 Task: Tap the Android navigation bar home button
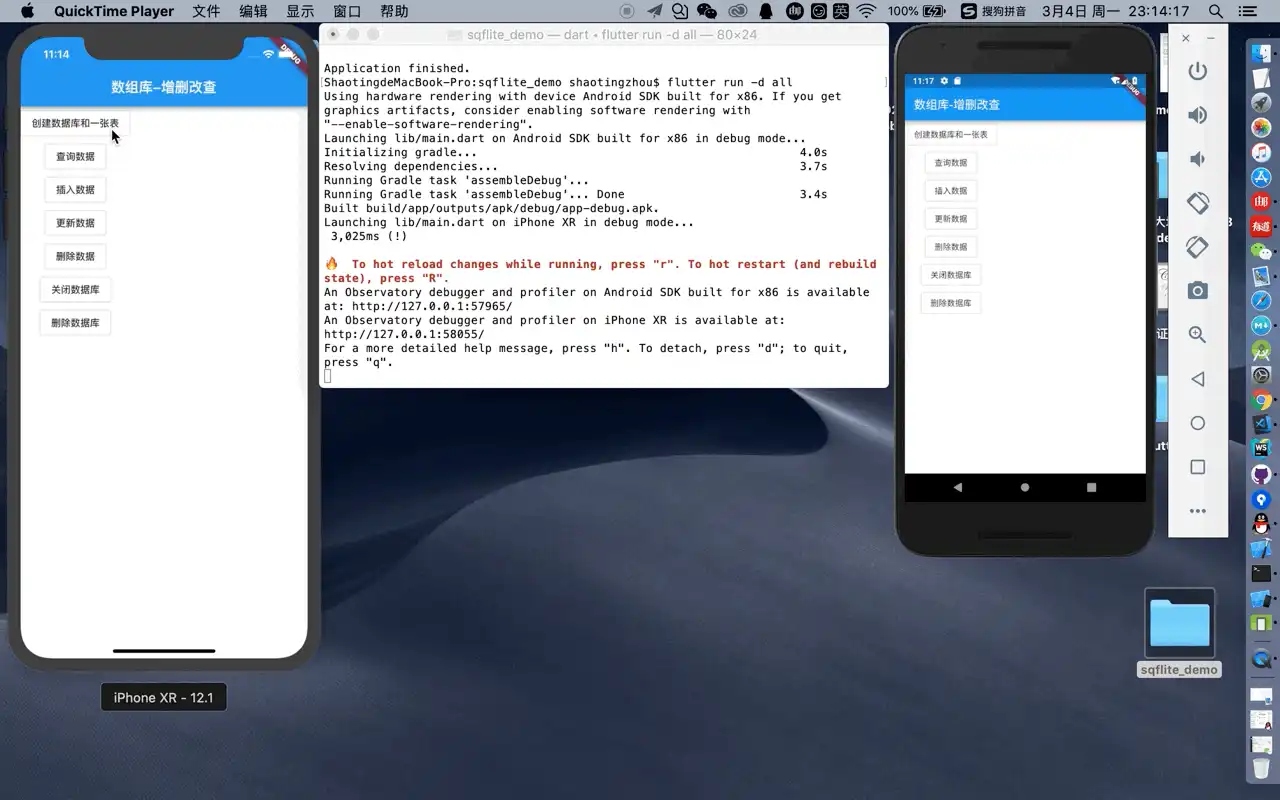1024,487
